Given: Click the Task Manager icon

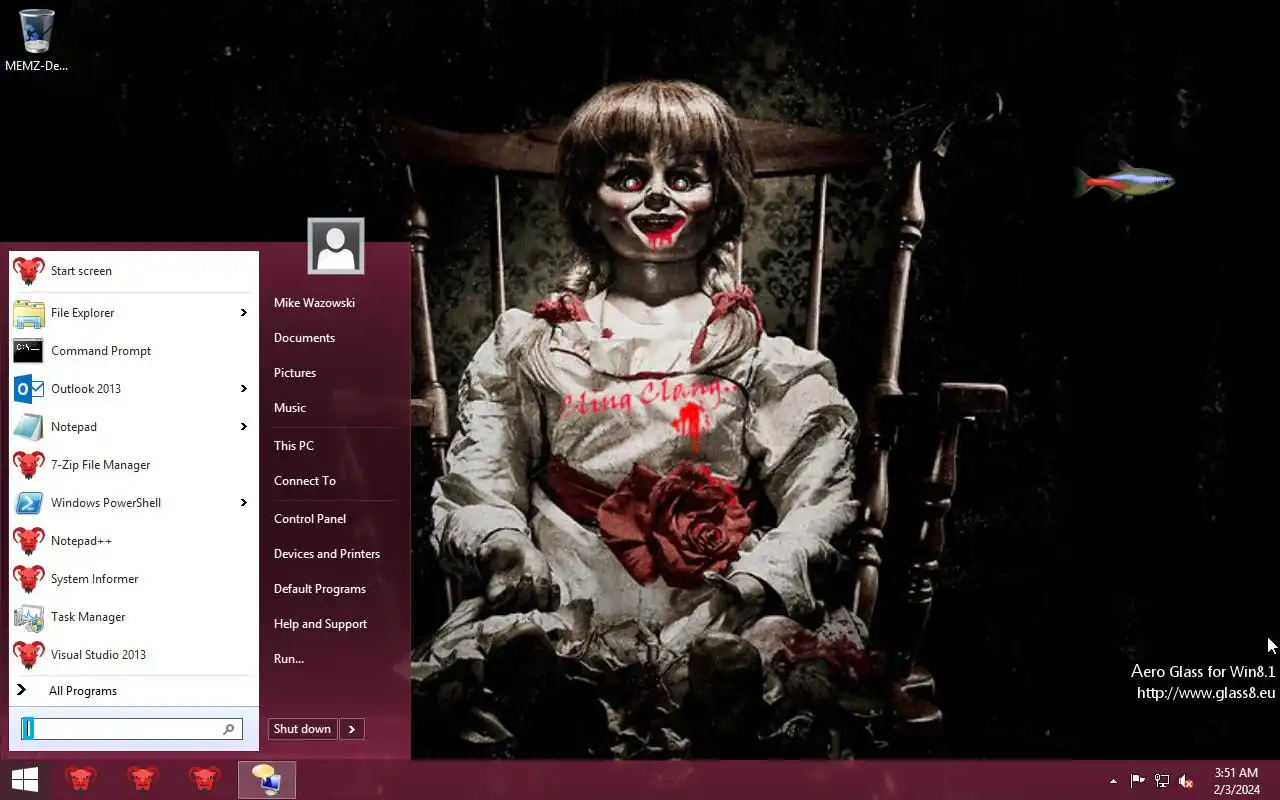Looking at the screenshot, I should (29, 617).
